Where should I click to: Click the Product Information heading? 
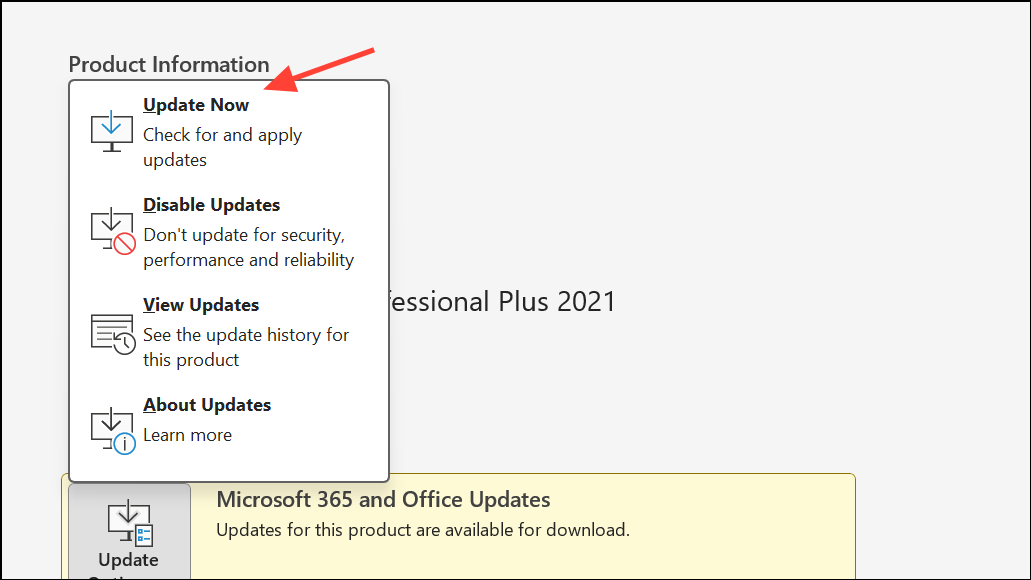tap(169, 64)
